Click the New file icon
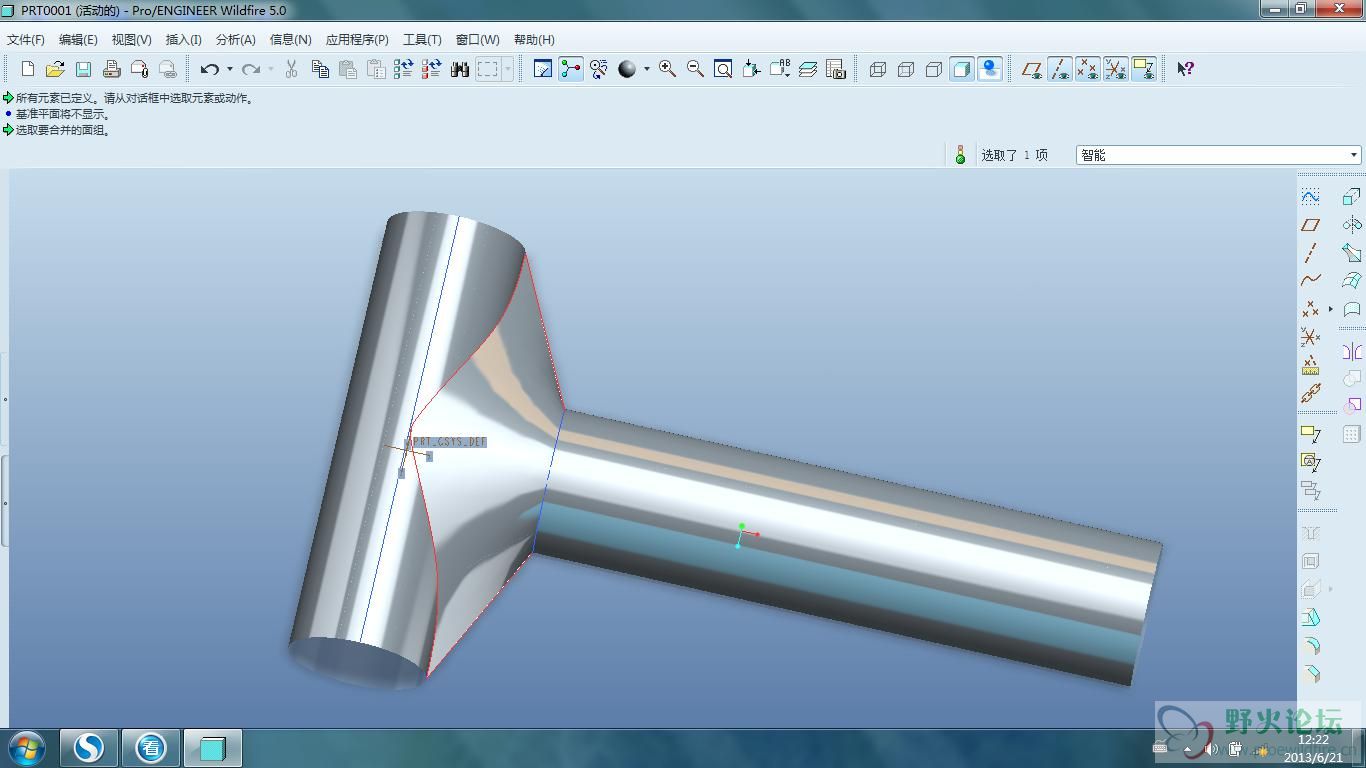 (x=28, y=69)
